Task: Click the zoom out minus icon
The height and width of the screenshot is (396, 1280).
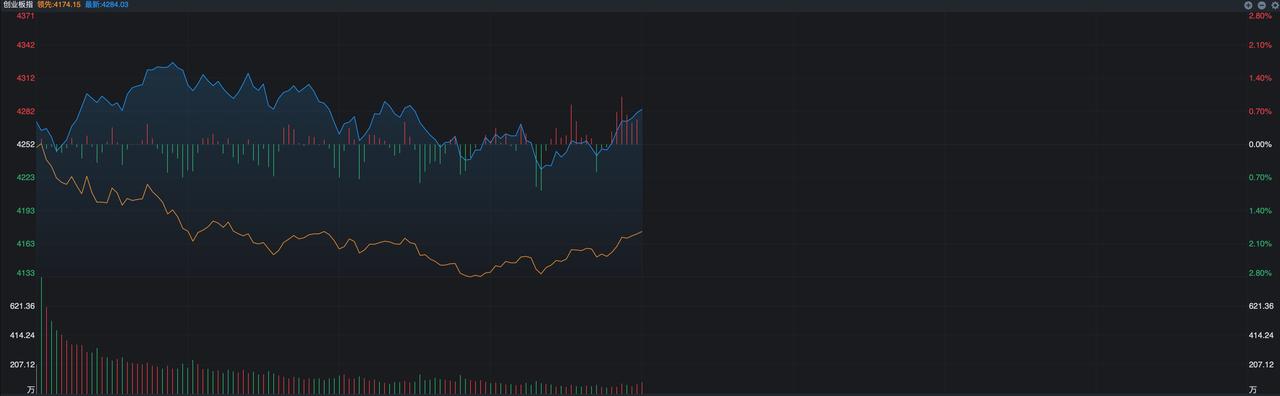Action: [1262, 5]
